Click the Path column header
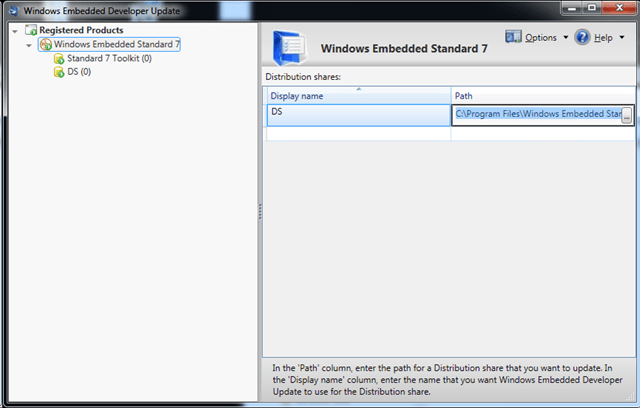 click(x=543, y=95)
